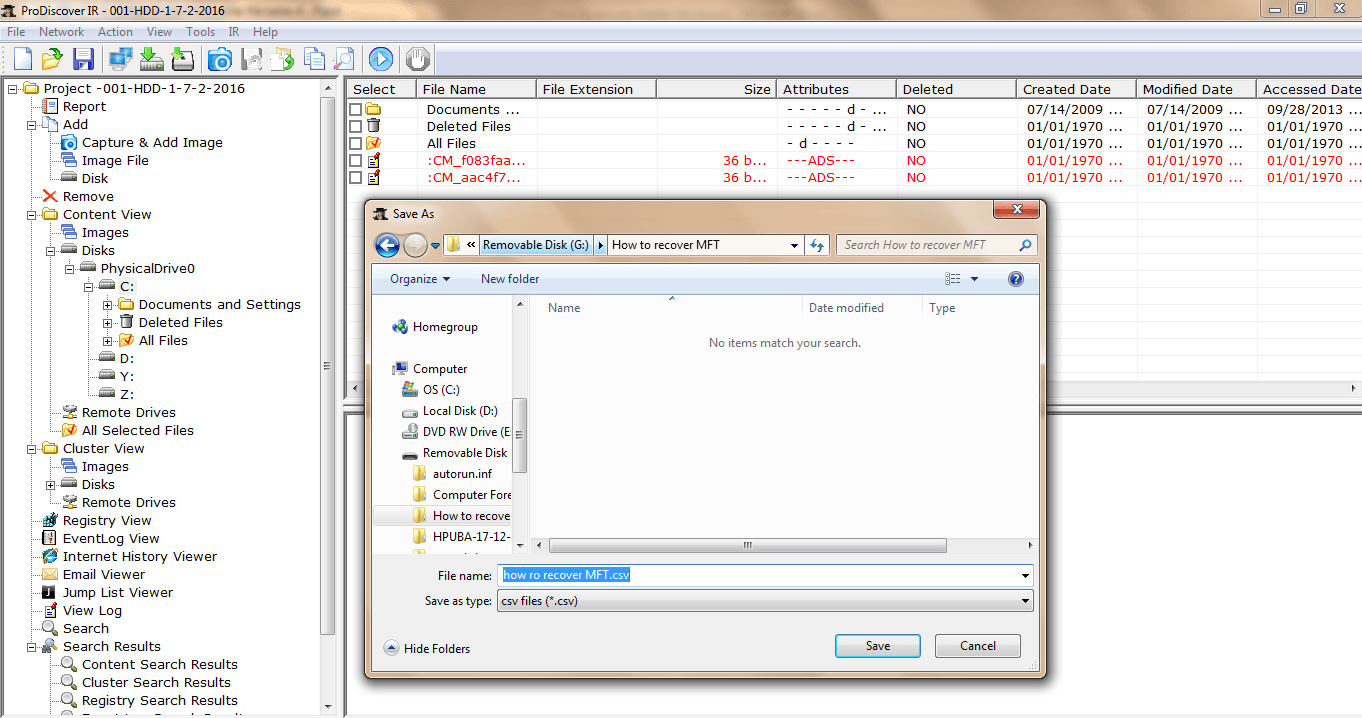Click the green-arrow disk image icon
Image resolution: width=1362 pixels, height=718 pixels.
(x=182, y=59)
